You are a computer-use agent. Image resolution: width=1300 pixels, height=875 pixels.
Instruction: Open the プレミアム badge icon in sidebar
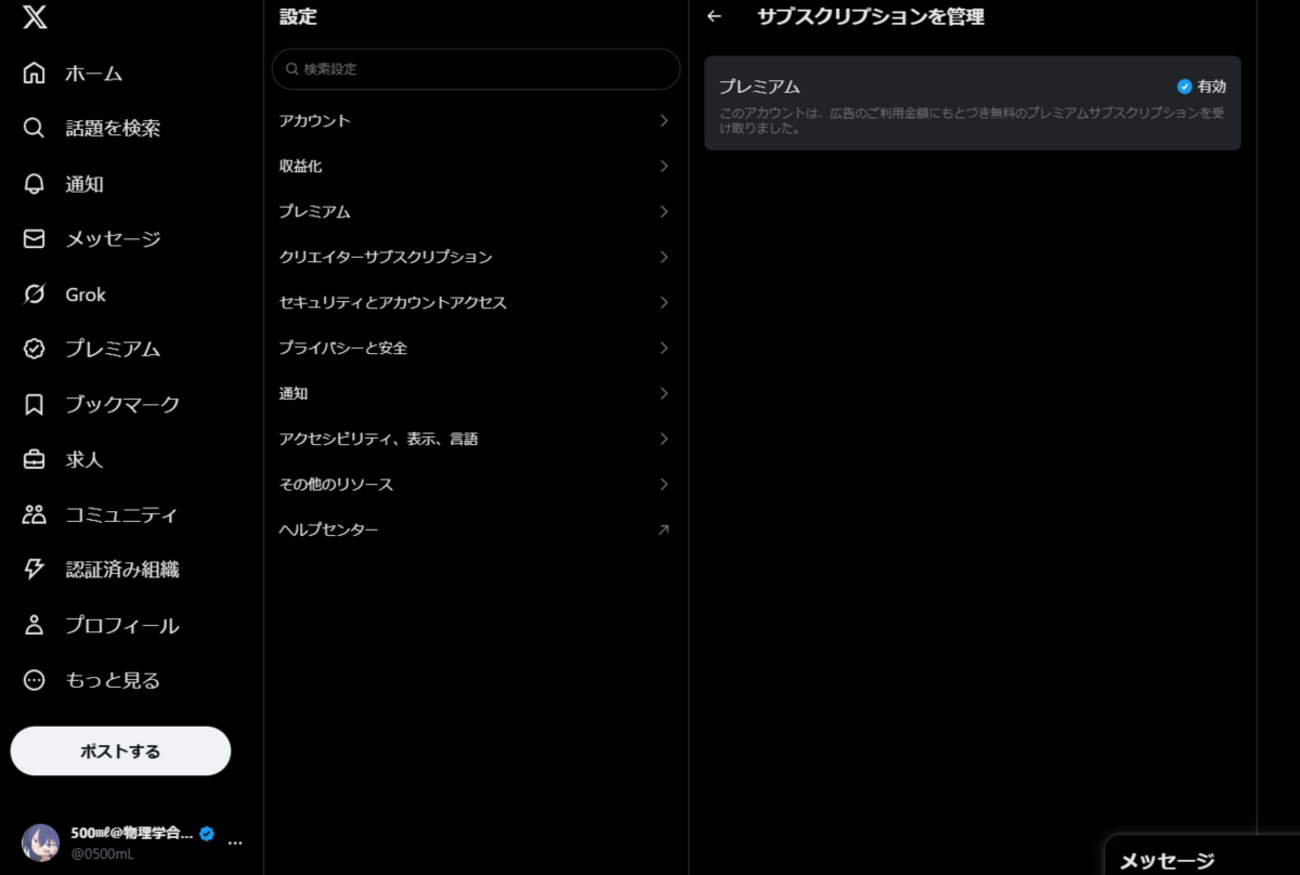(x=34, y=349)
